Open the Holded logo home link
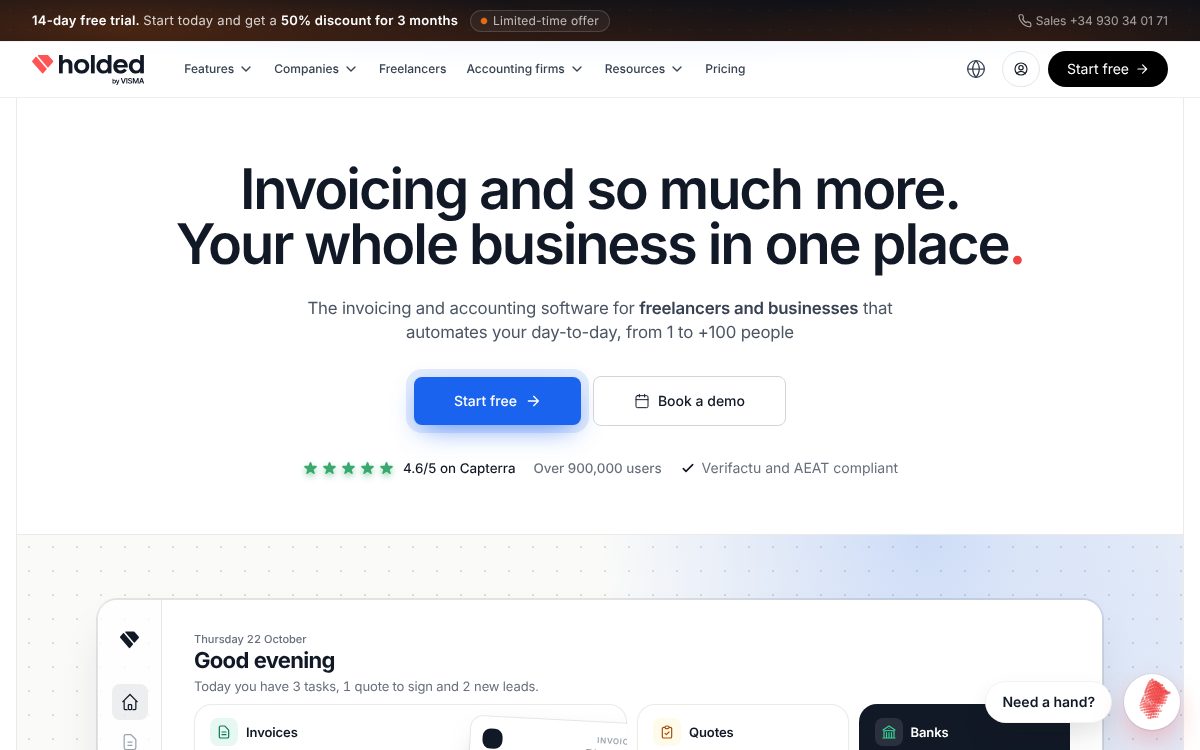Image resolution: width=1200 pixels, height=750 pixels. [88, 68]
